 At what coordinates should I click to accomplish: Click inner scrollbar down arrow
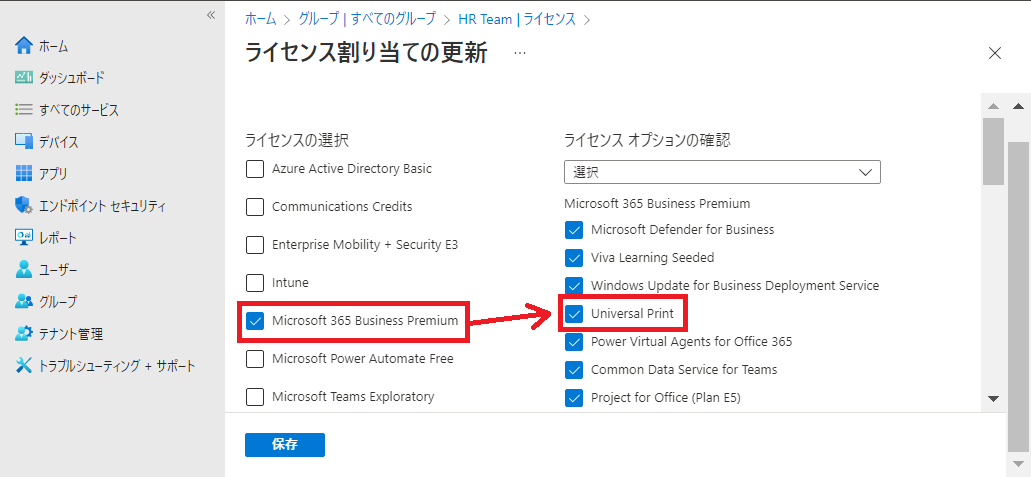(x=994, y=399)
